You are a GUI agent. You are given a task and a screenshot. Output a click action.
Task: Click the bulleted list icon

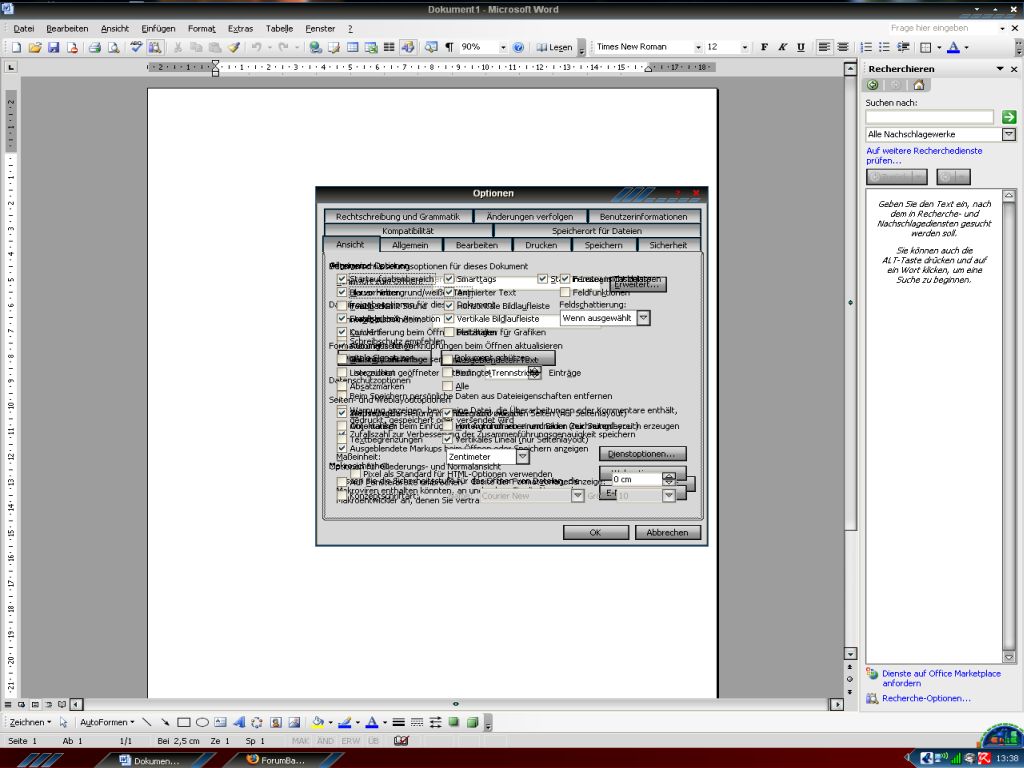[884, 47]
